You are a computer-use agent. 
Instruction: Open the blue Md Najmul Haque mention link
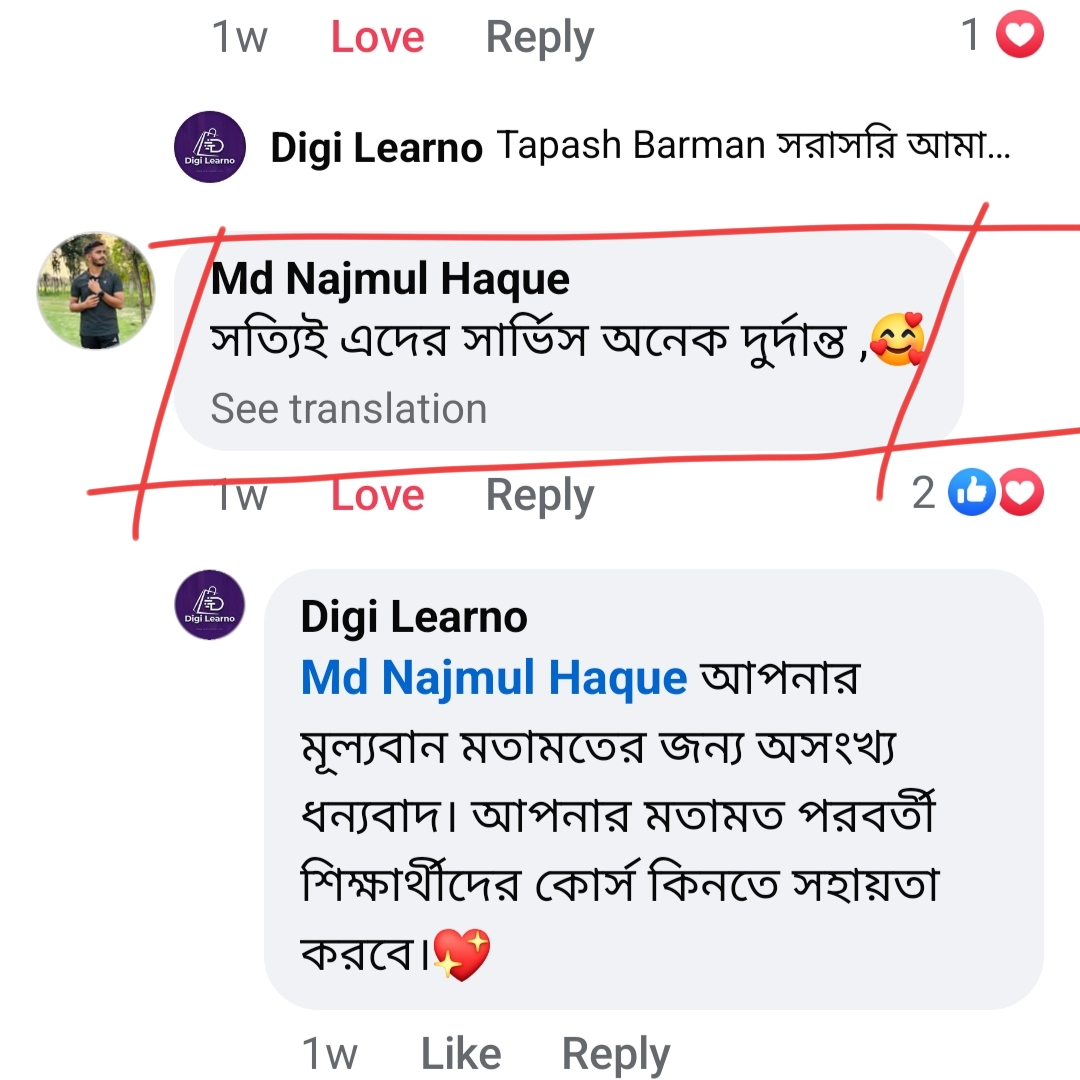pyautogui.click(x=494, y=678)
